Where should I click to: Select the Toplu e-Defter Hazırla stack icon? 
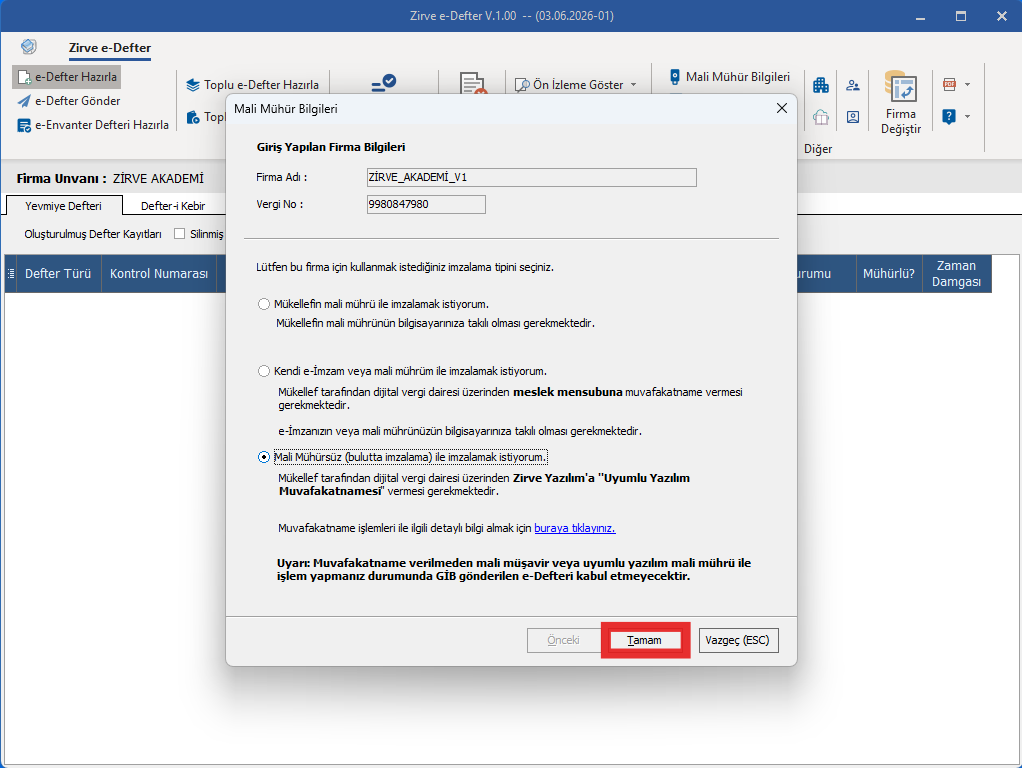coord(193,85)
